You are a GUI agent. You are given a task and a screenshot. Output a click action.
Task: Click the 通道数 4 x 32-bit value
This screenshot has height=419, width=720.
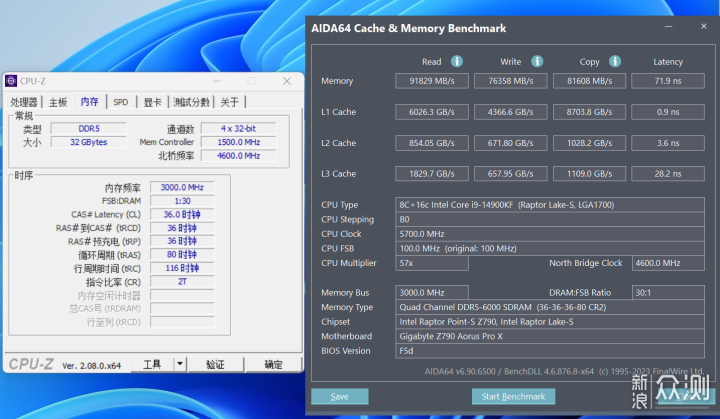238,129
